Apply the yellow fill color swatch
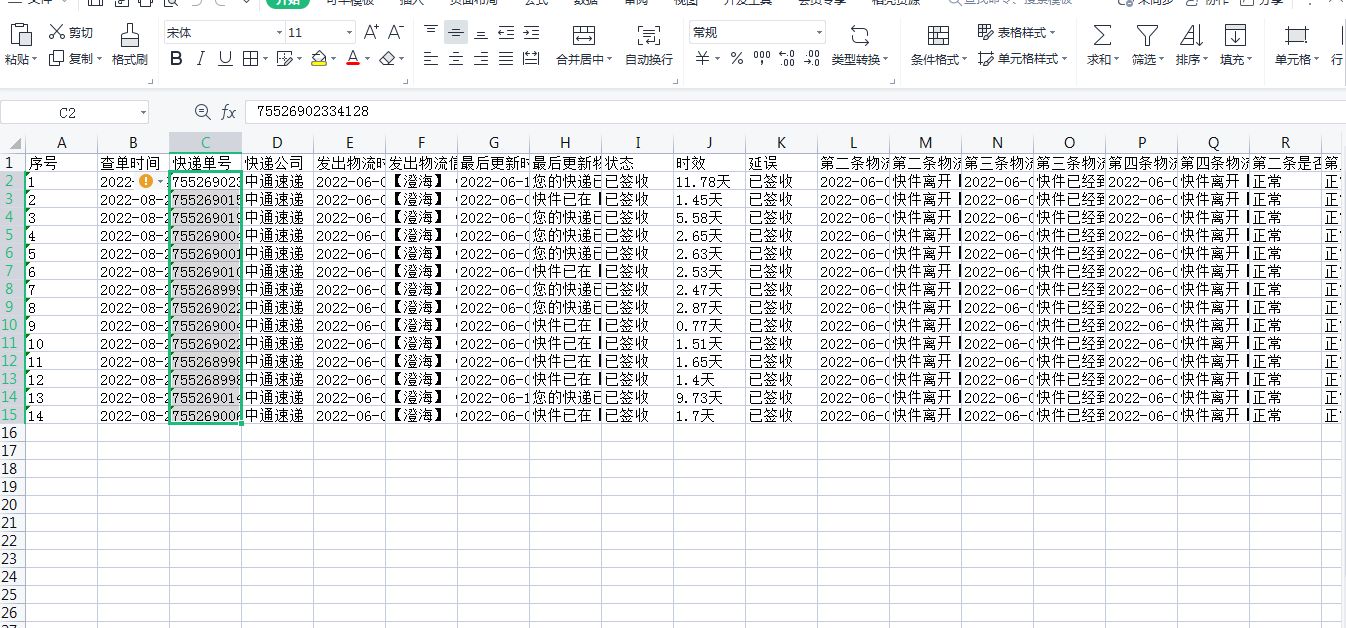The image size is (1346, 628). click(318, 59)
